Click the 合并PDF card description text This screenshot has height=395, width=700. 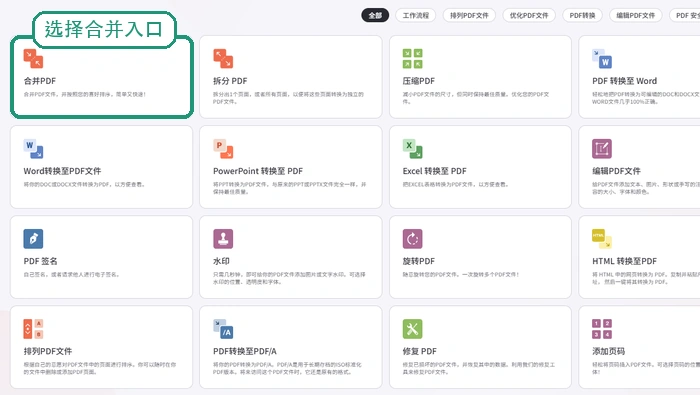click(x=85, y=94)
